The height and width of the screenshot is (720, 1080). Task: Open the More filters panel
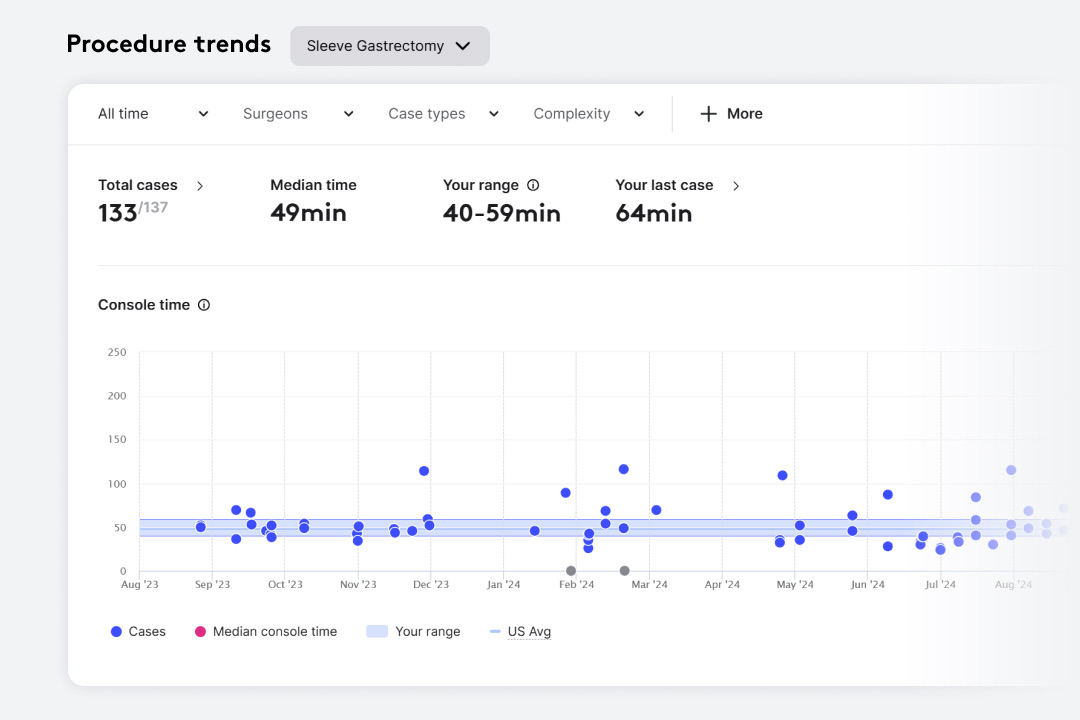tap(732, 113)
